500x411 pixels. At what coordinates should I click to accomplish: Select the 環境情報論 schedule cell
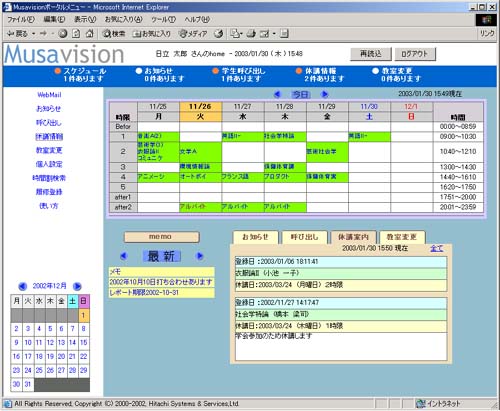[200, 167]
